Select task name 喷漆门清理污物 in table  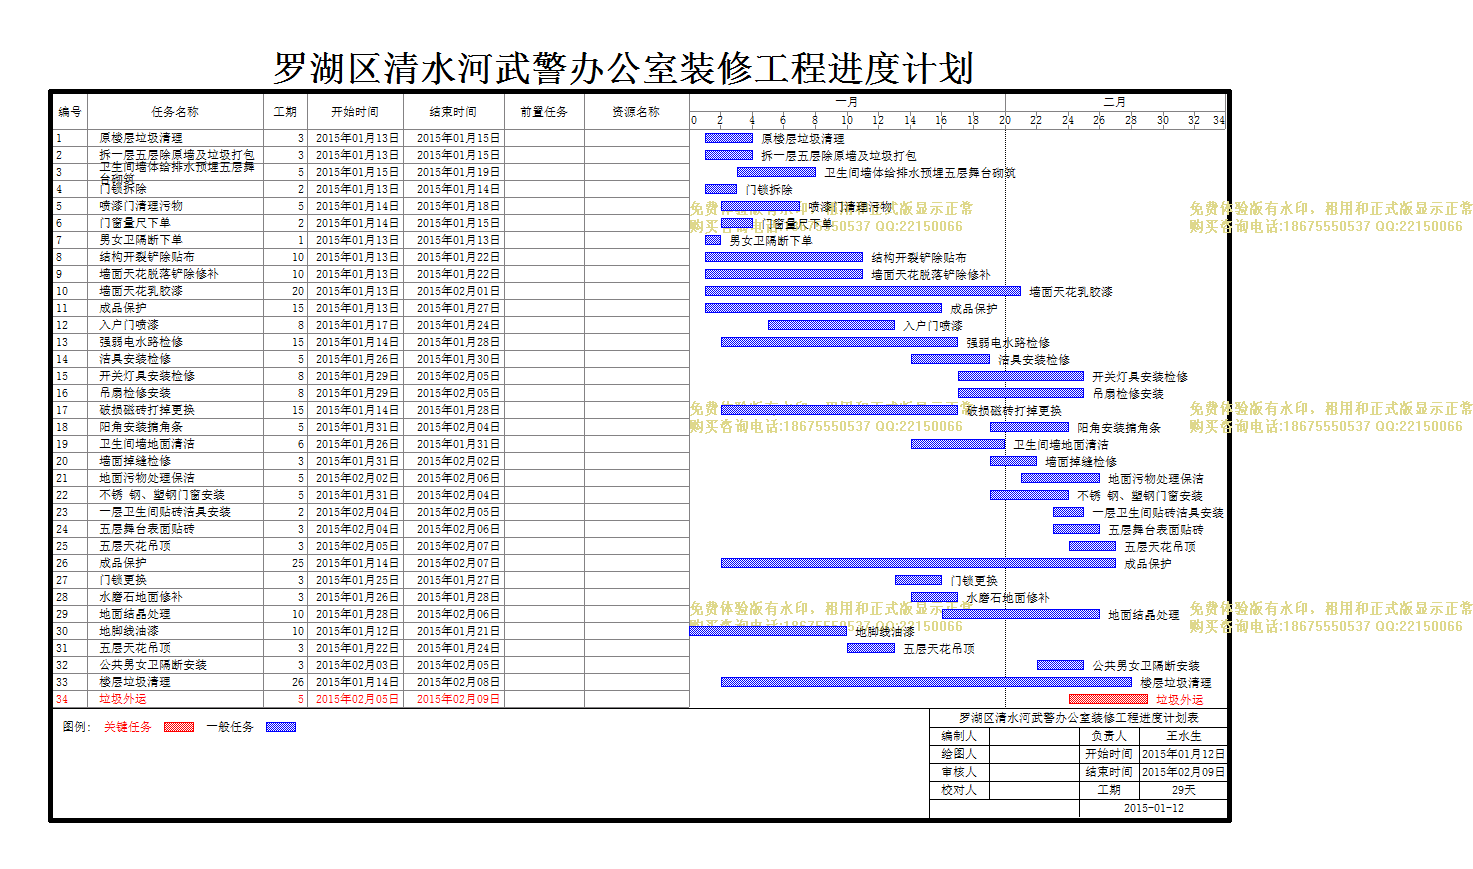click(x=140, y=206)
